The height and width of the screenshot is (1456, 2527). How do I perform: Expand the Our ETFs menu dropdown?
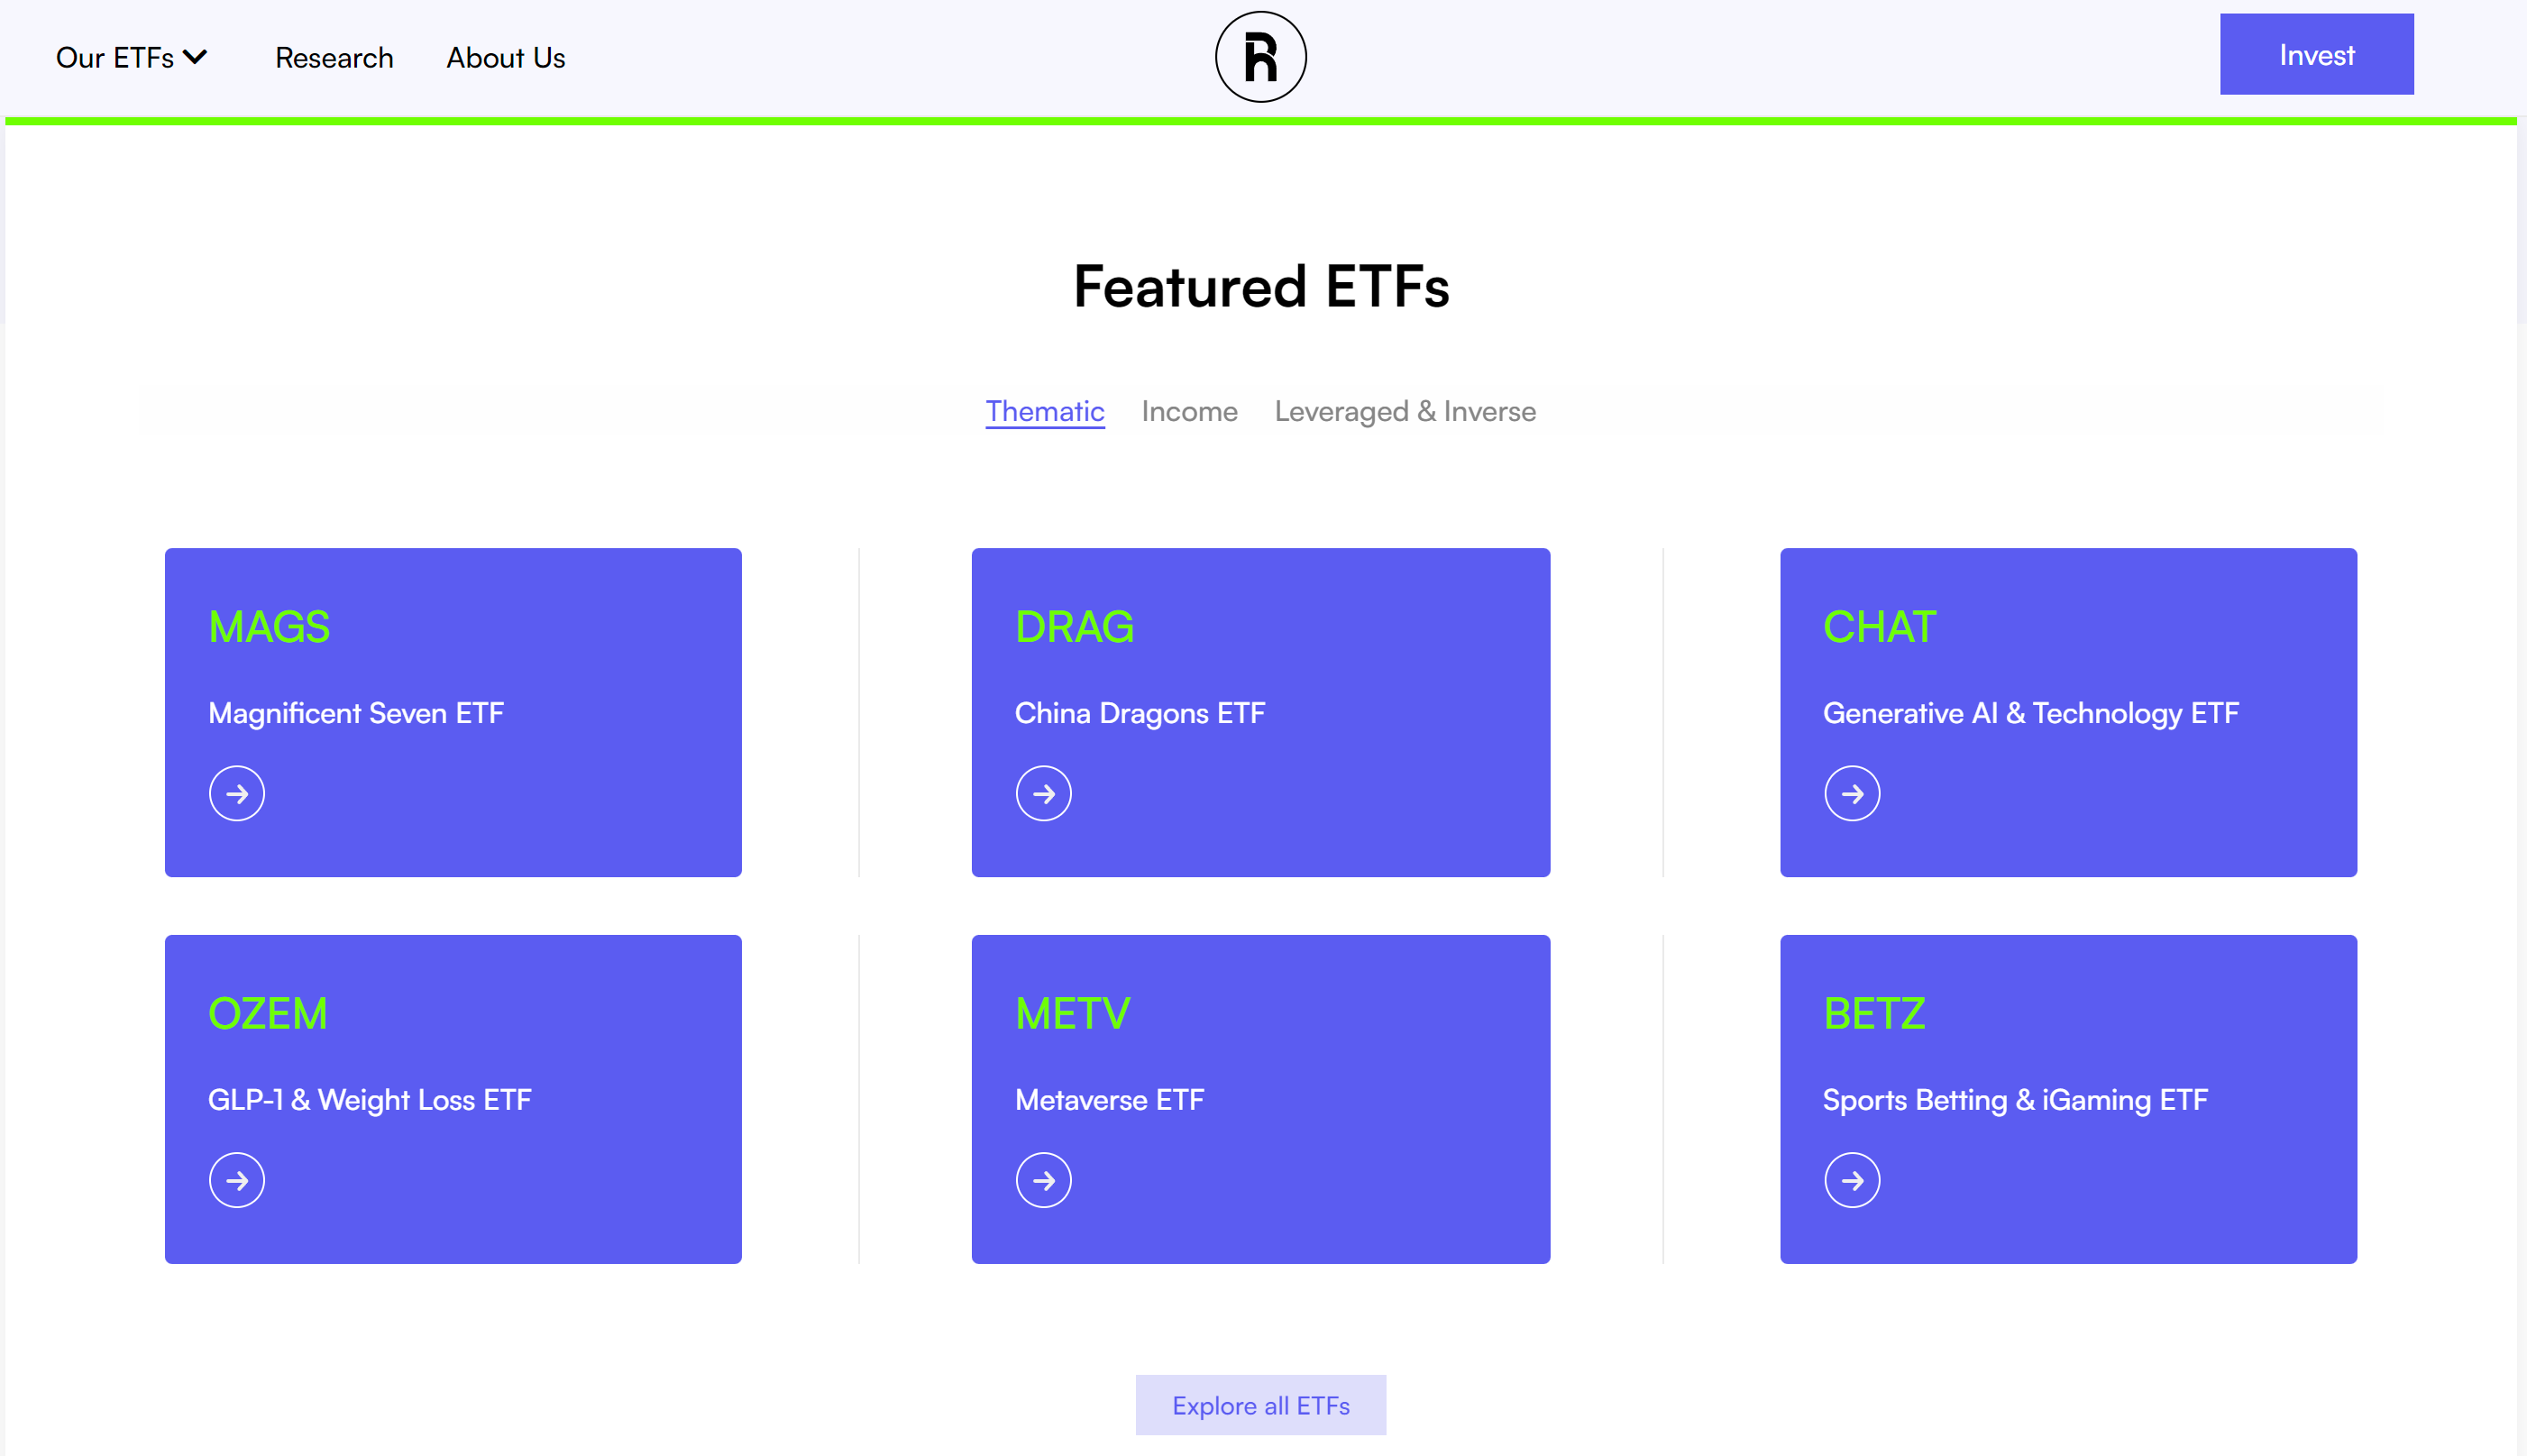pyautogui.click(x=132, y=58)
